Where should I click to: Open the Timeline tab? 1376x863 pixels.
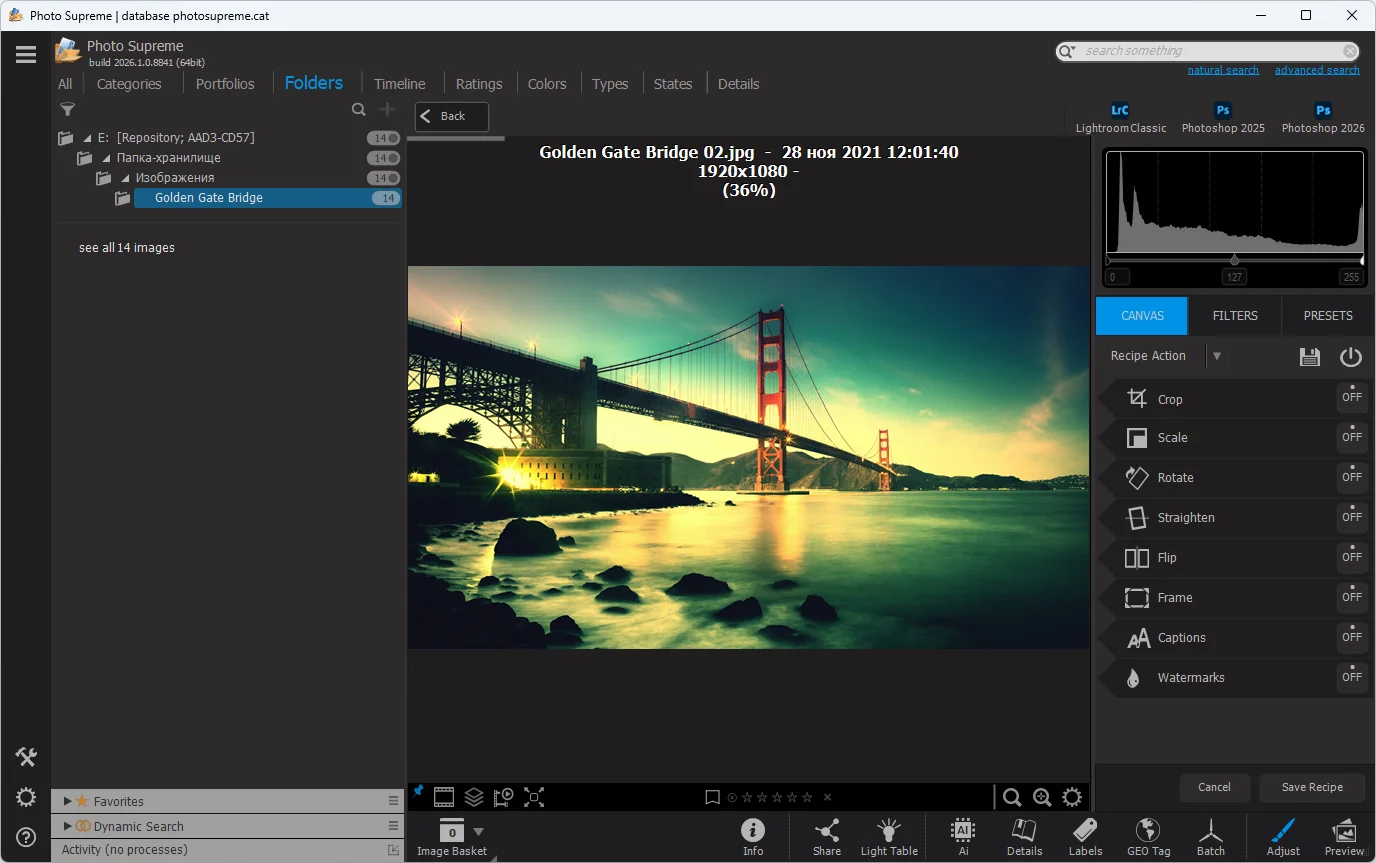[399, 84]
